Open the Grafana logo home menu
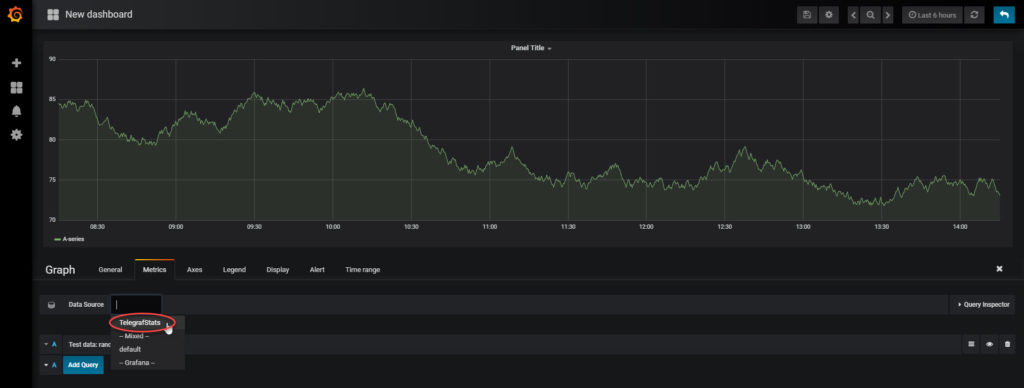Image resolution: width=1024 pixels, height=388 pixels. [16, 14]
